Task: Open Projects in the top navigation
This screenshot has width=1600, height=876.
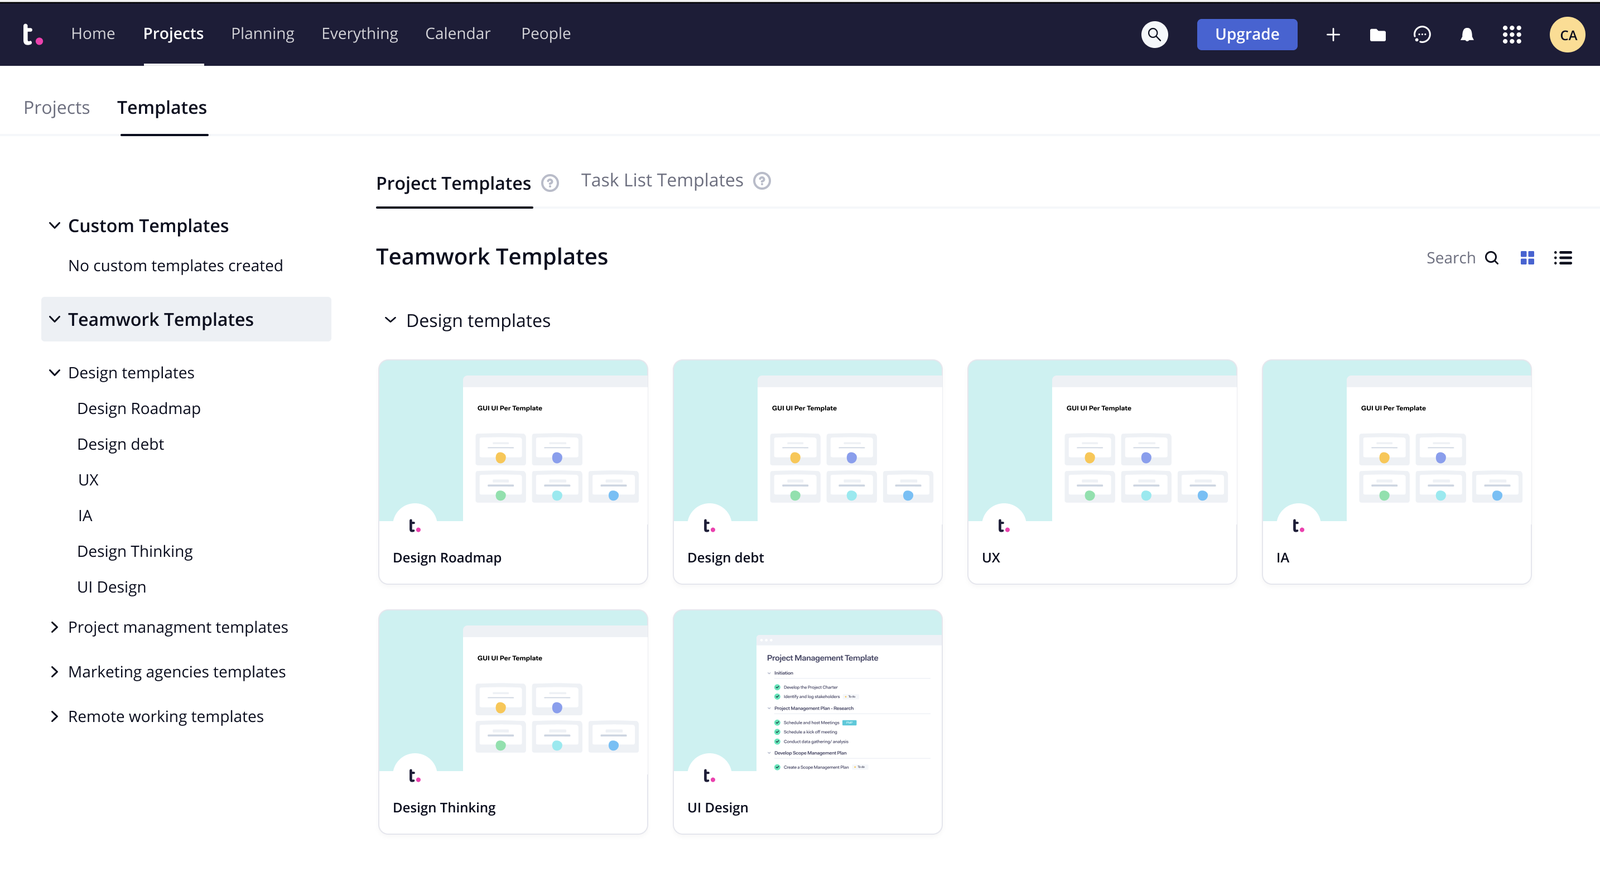Action: pyautogui.click(x=173, y=34)
